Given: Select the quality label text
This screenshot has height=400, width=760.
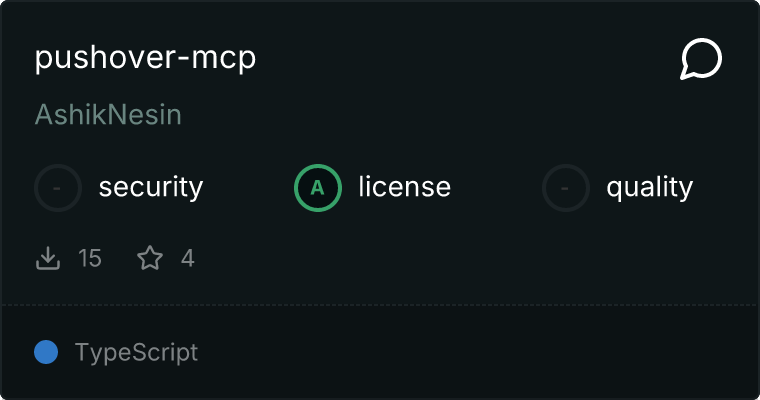Looking at the screenshot, I should tap(649, 188).
